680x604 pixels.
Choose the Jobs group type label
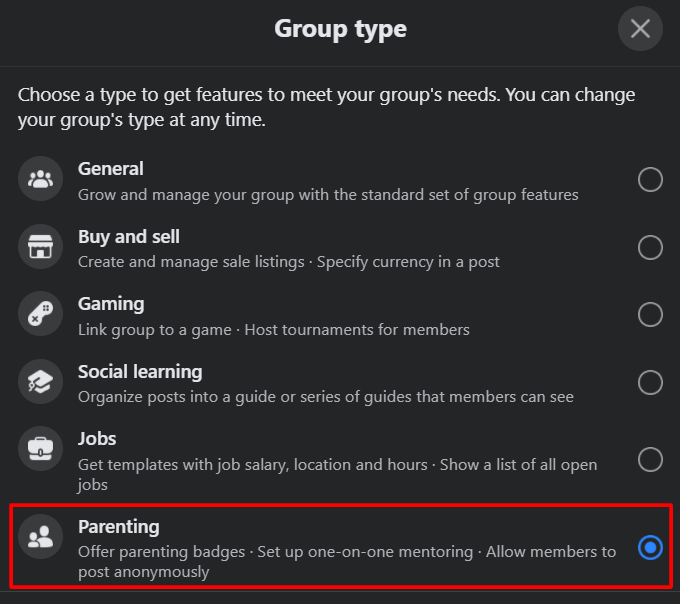pos(97,439)
